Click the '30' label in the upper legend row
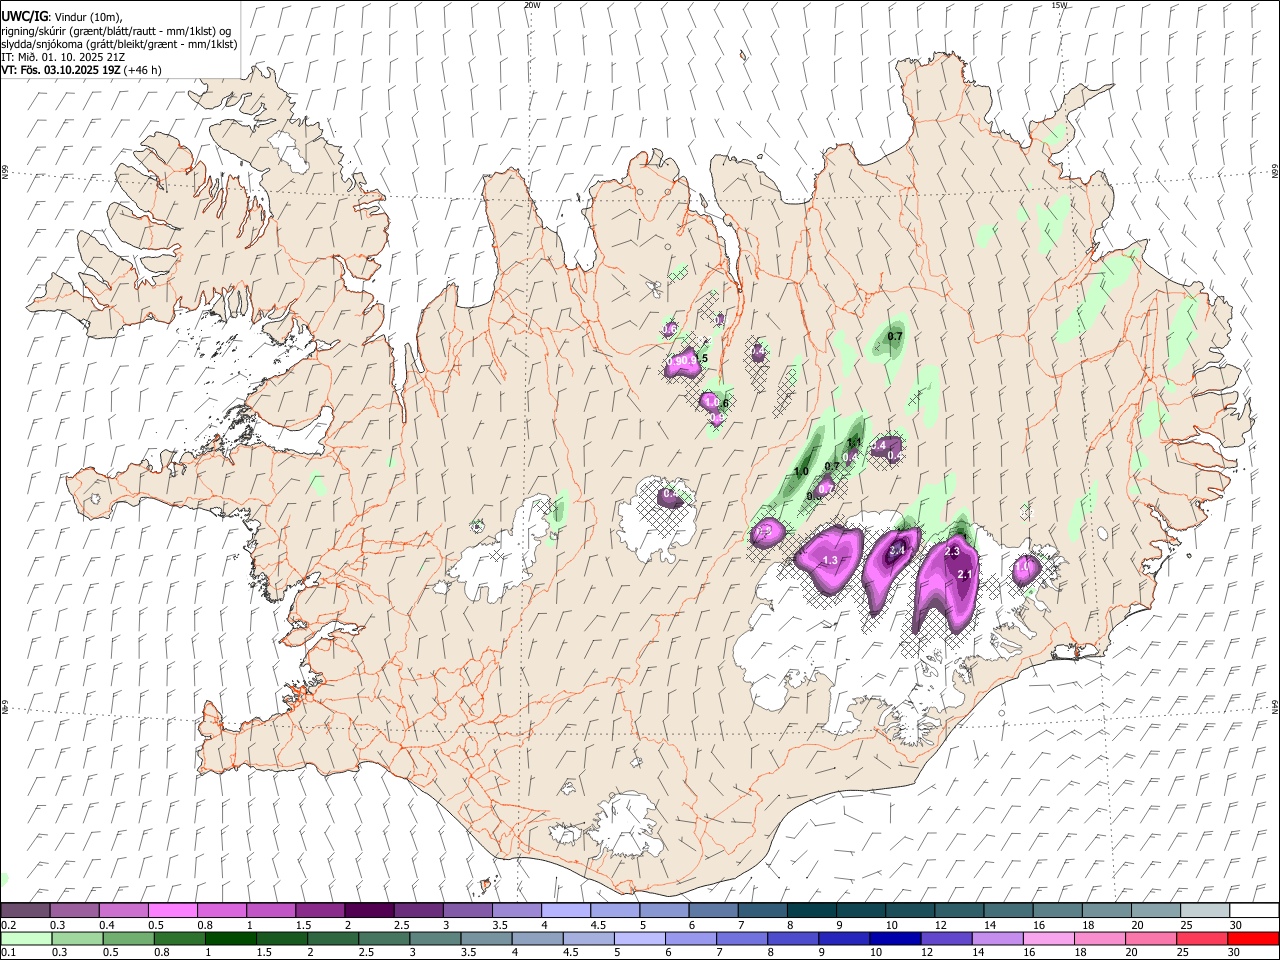 pyautogui.click(x=1235, y=926)
